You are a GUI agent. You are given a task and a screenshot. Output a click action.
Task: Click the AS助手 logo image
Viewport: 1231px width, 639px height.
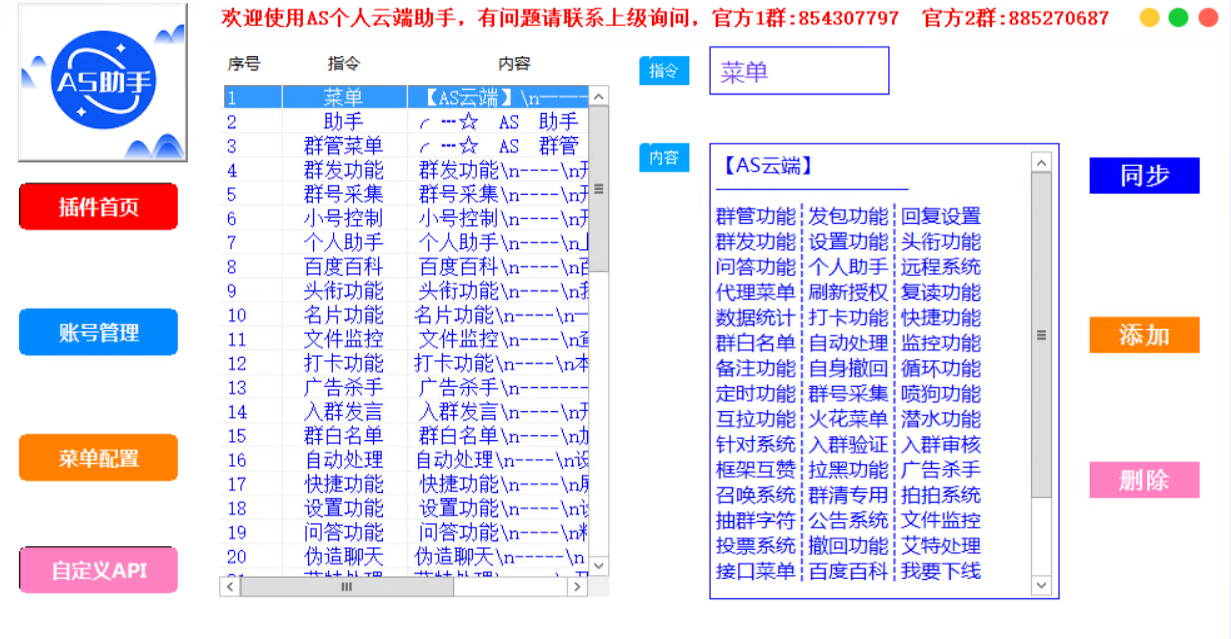[x=102, y=82]
